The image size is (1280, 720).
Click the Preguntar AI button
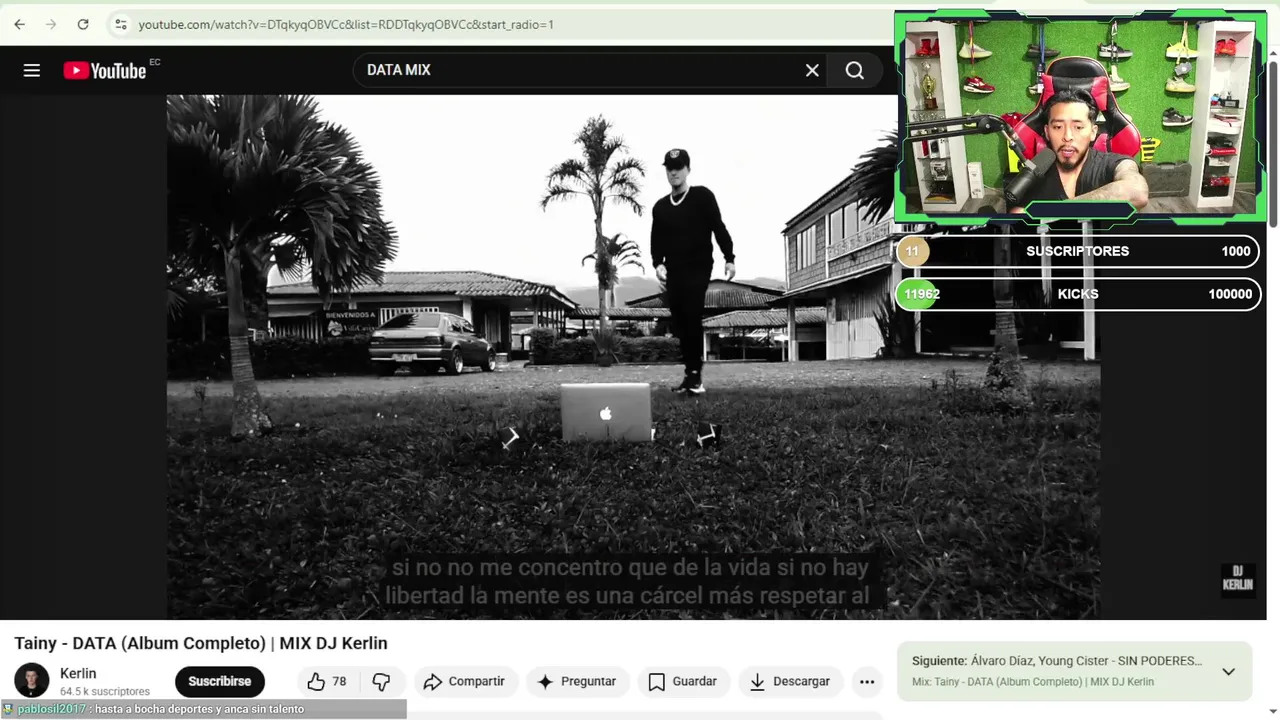click(x=578, y=681)
